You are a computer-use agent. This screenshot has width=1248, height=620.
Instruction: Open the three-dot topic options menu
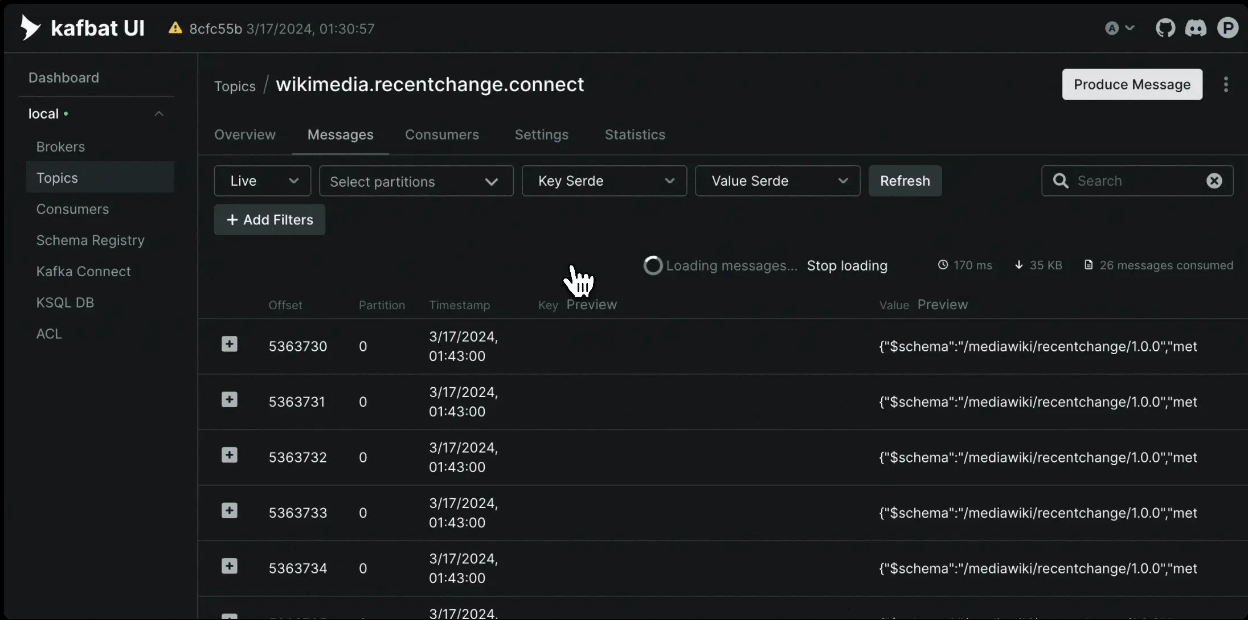point(1226,85)
